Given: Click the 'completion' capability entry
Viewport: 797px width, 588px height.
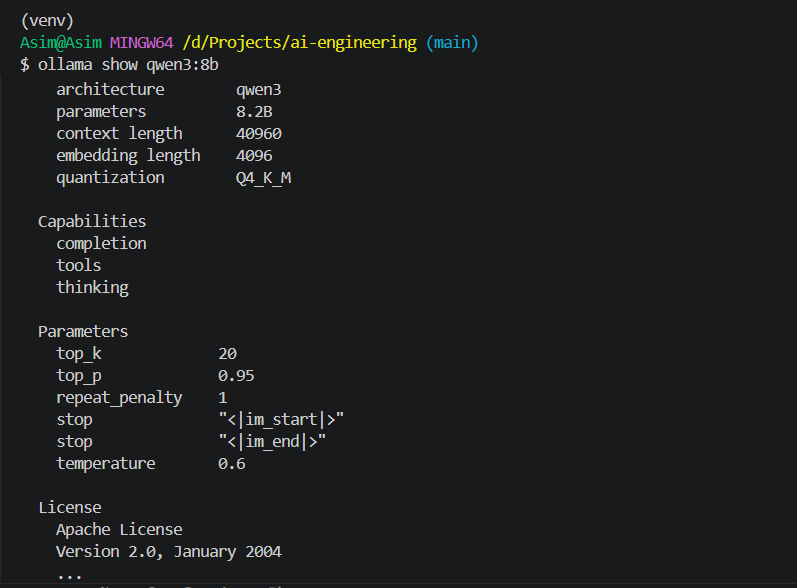Looking at the screenshot, I should (x=101, y=244).
